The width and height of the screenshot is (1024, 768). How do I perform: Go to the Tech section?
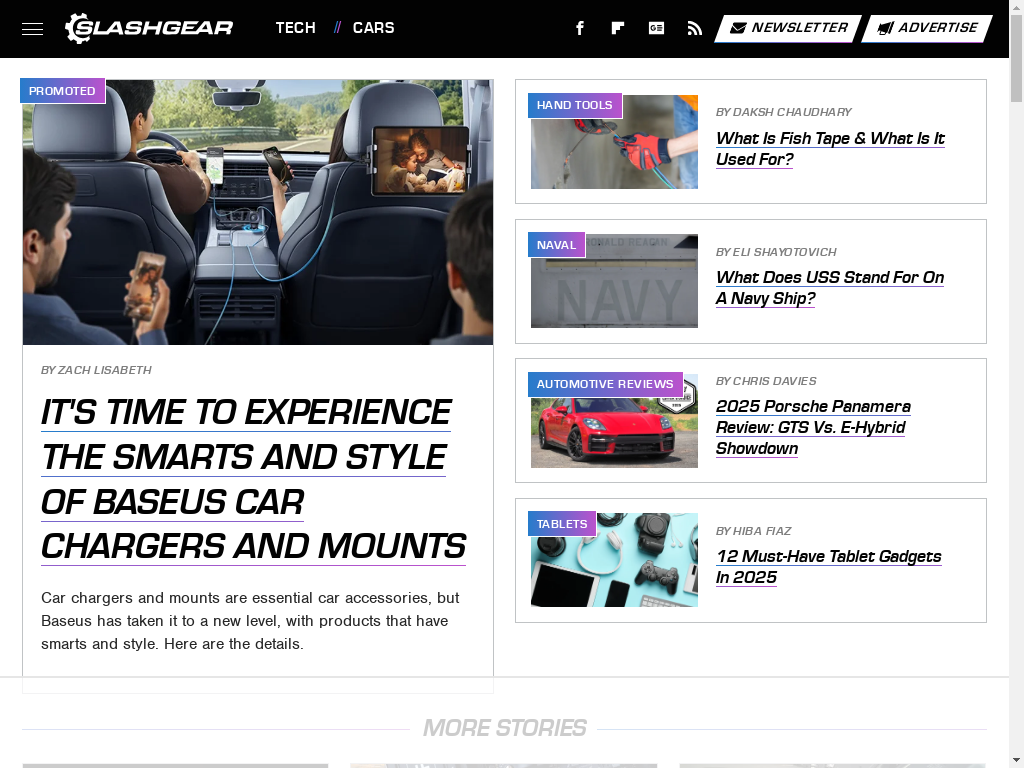tap(295, 28)
